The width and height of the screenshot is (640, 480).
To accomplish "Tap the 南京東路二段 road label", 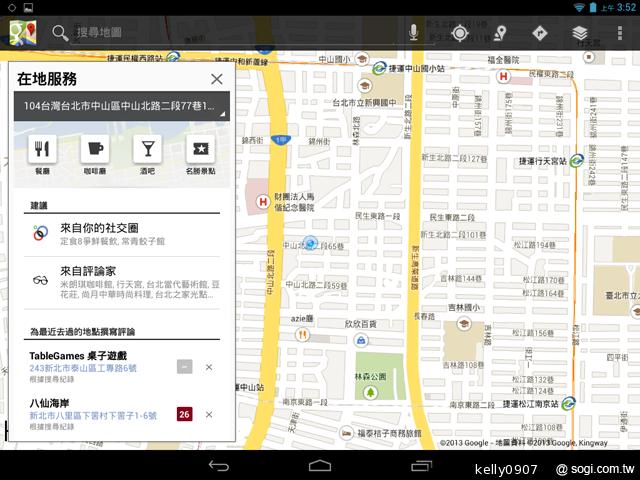I will (x=472, y=404).
